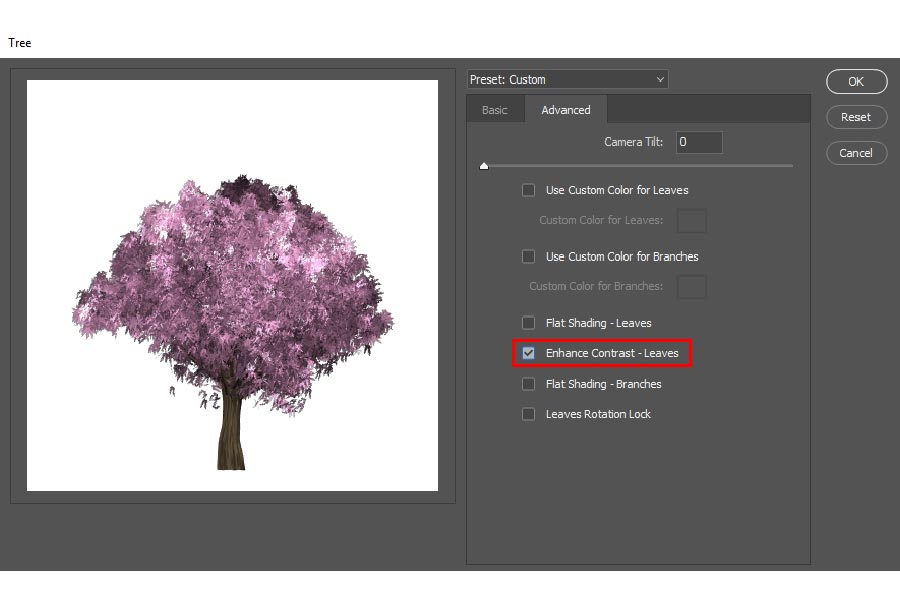Toggle Leaves Rotation Lock checkbox
900x600 pixels.
528,414
